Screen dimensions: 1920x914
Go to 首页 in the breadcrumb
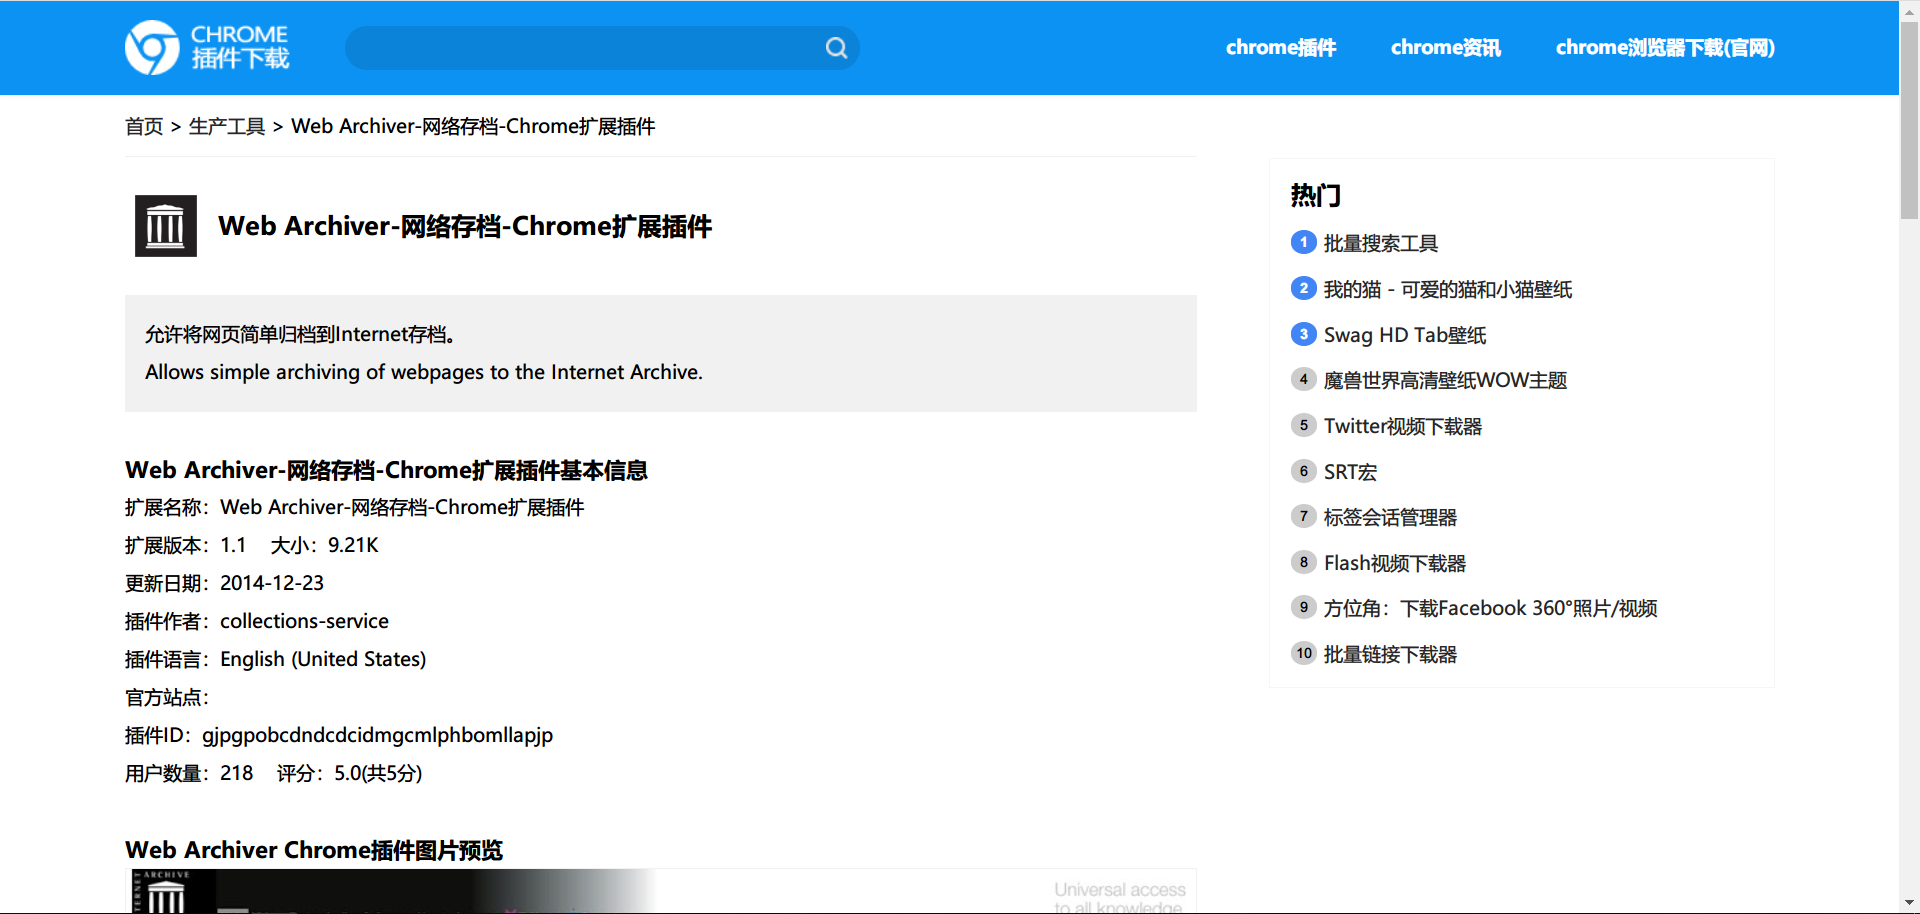(144, 127)
